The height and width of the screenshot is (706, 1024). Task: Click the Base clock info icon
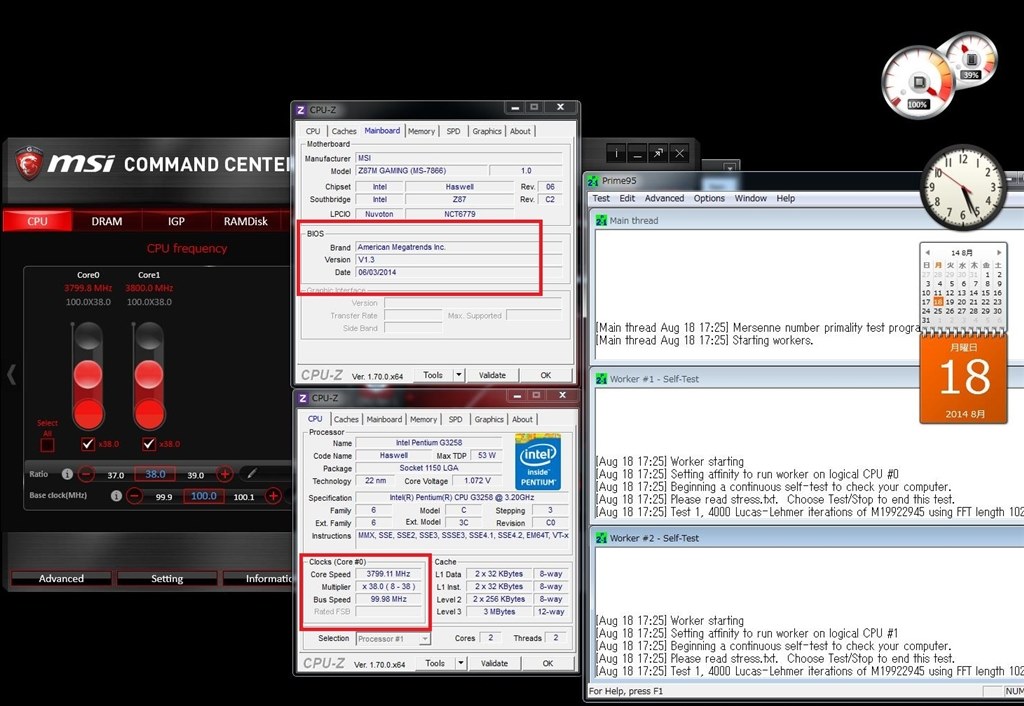coord(117,496)
